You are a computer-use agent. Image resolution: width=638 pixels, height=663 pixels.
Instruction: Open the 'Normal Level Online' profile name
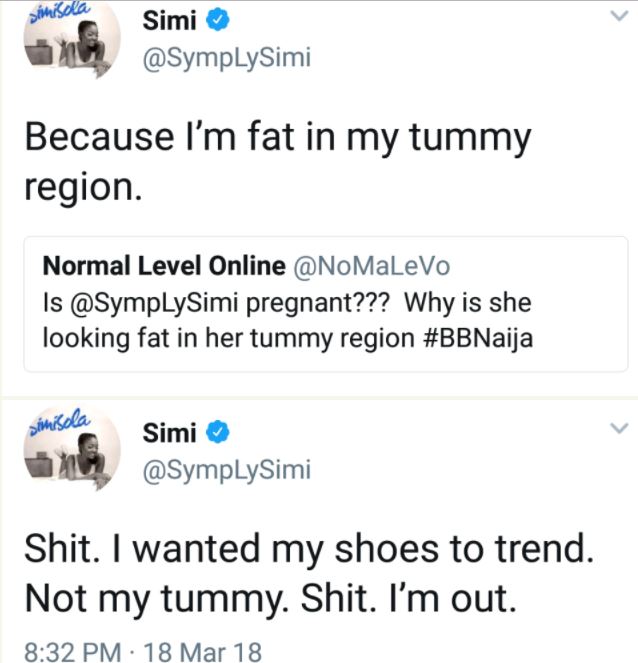pos(163,265)
